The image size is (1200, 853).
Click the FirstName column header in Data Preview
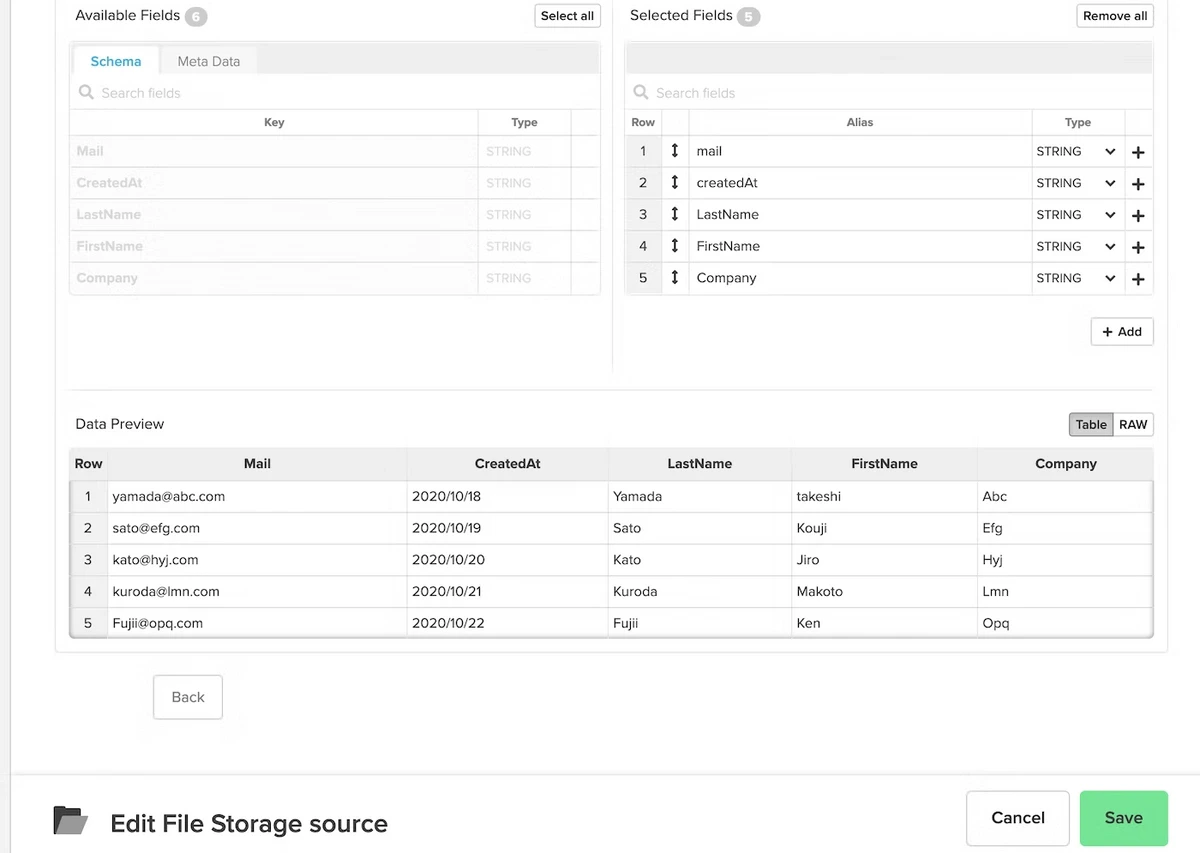tap(884, 464)
